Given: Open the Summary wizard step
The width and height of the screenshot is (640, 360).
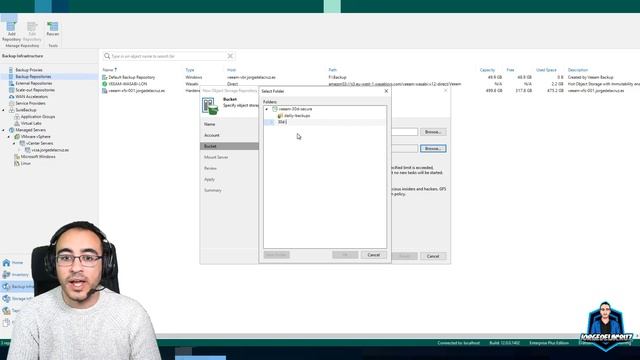Looking at the screenshot, I should [x=213, y=190].
